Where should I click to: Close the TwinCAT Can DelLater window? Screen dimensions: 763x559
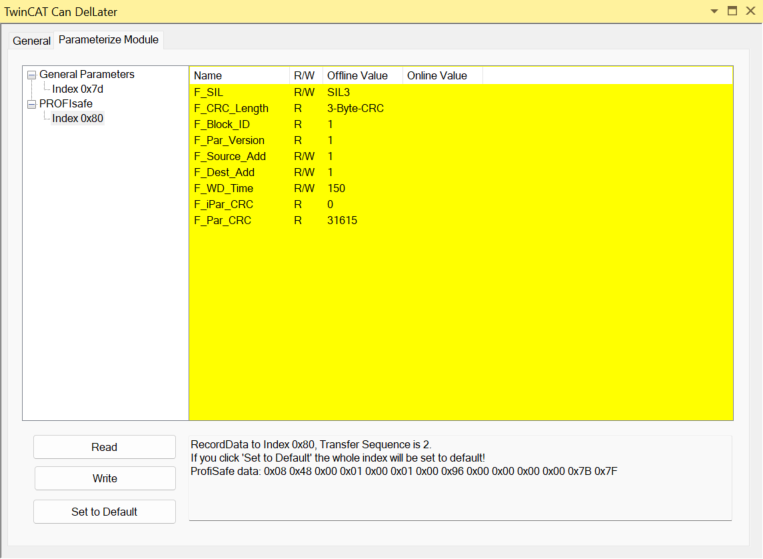[x=750, y=11]
